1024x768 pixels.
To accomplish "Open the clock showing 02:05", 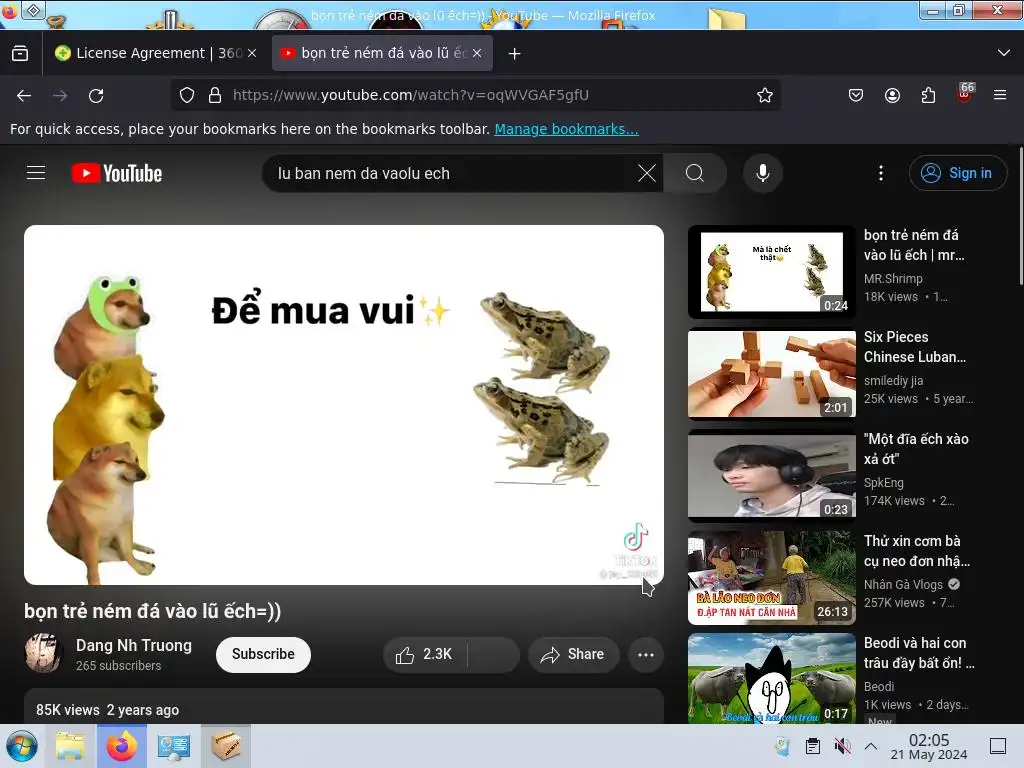I will [929, 746].
